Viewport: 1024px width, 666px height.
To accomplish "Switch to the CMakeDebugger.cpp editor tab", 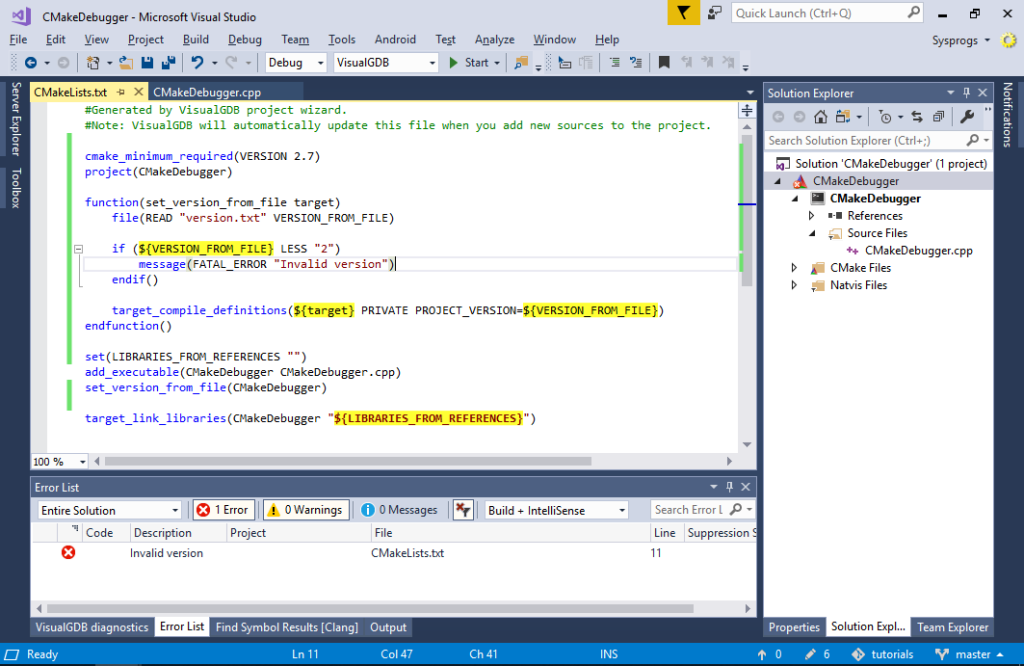I will pyautogui.click(x=206, y=92).
